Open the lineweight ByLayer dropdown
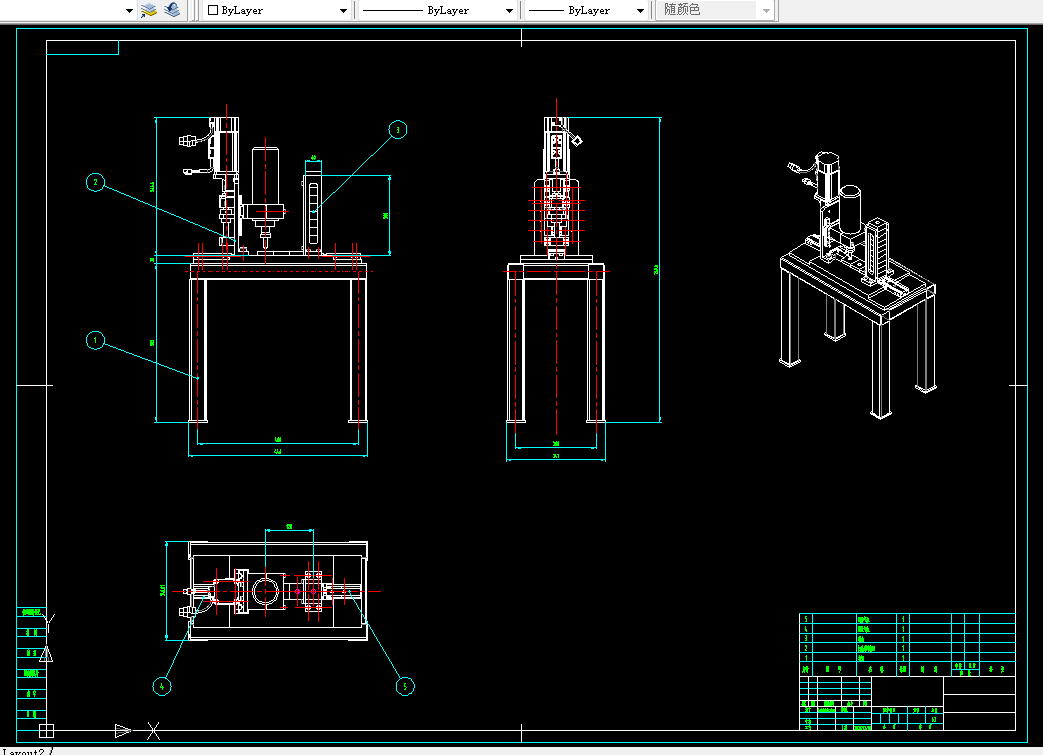Image resolution: width=1043 pixels, height=755 pixels. point(587,10)
